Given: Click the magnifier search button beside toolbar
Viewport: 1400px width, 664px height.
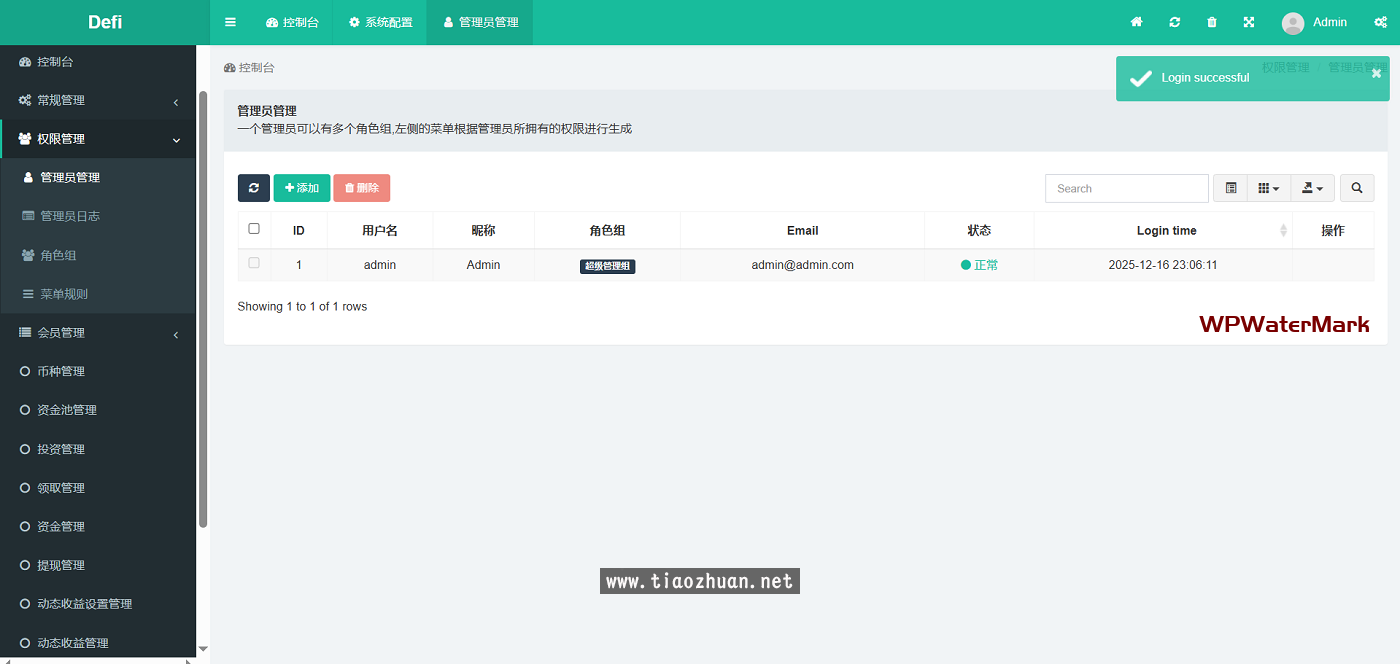Looking at the screenshot, I should (x=1356, y=188).
